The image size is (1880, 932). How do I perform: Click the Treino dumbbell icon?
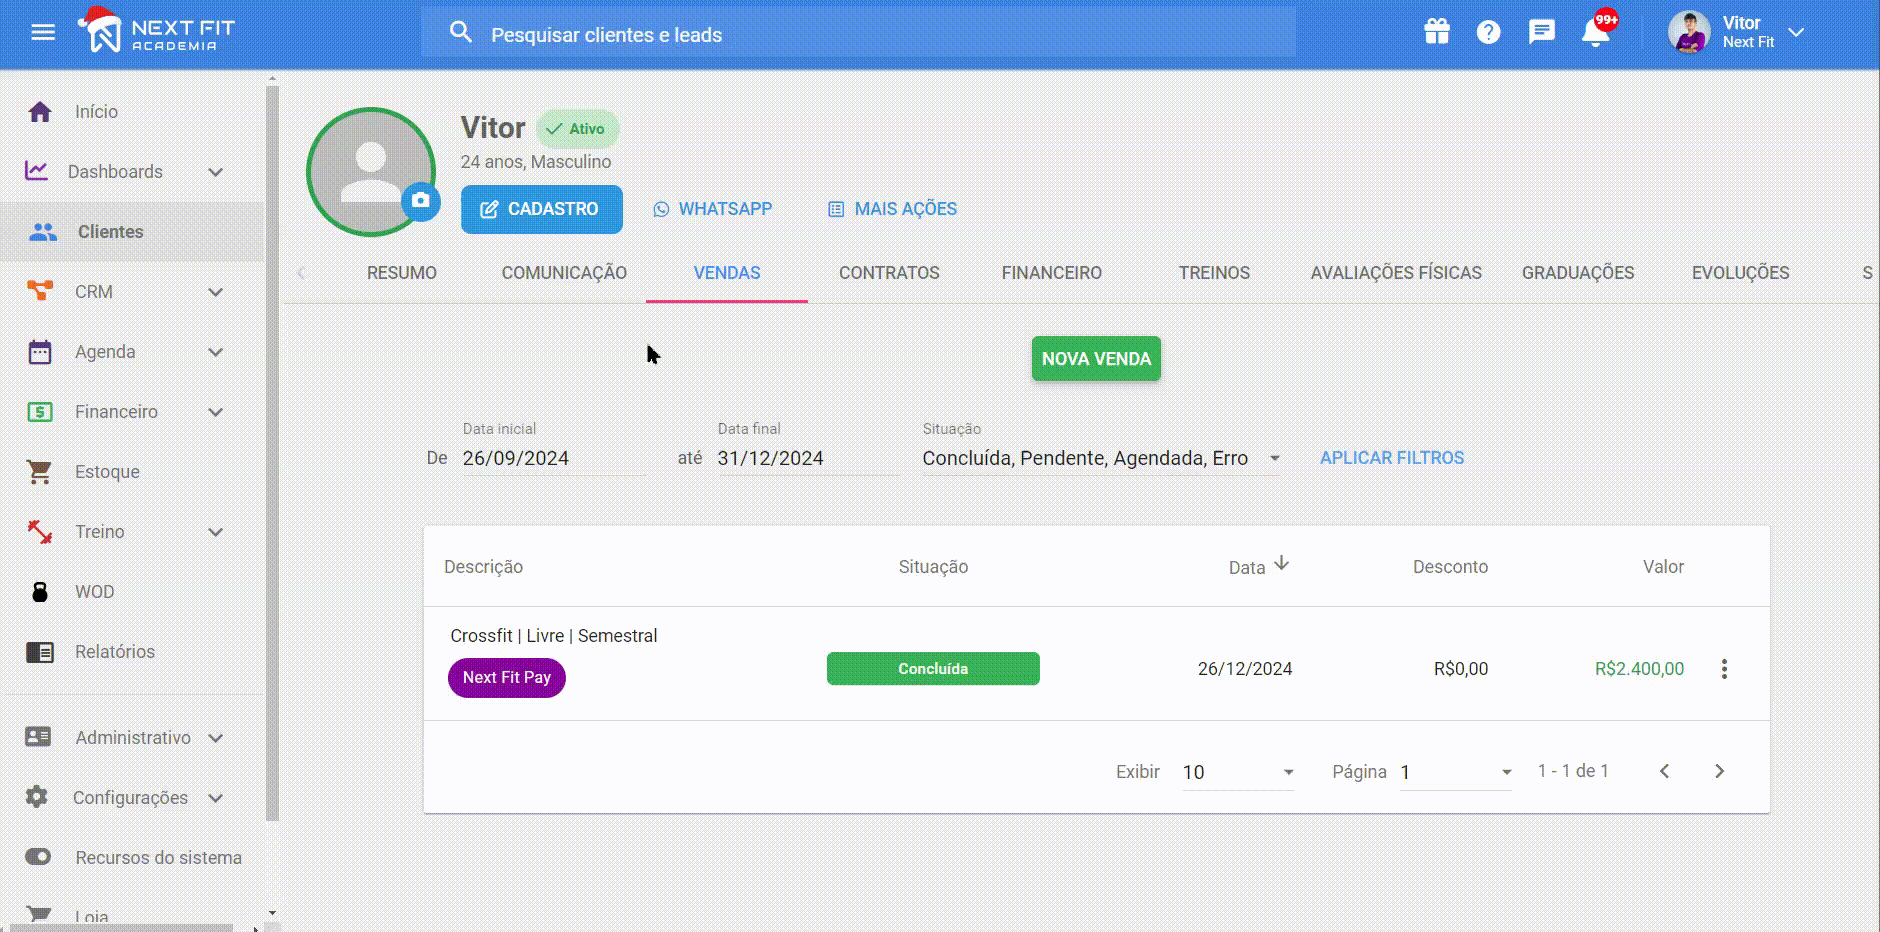(x=40, y=531)
